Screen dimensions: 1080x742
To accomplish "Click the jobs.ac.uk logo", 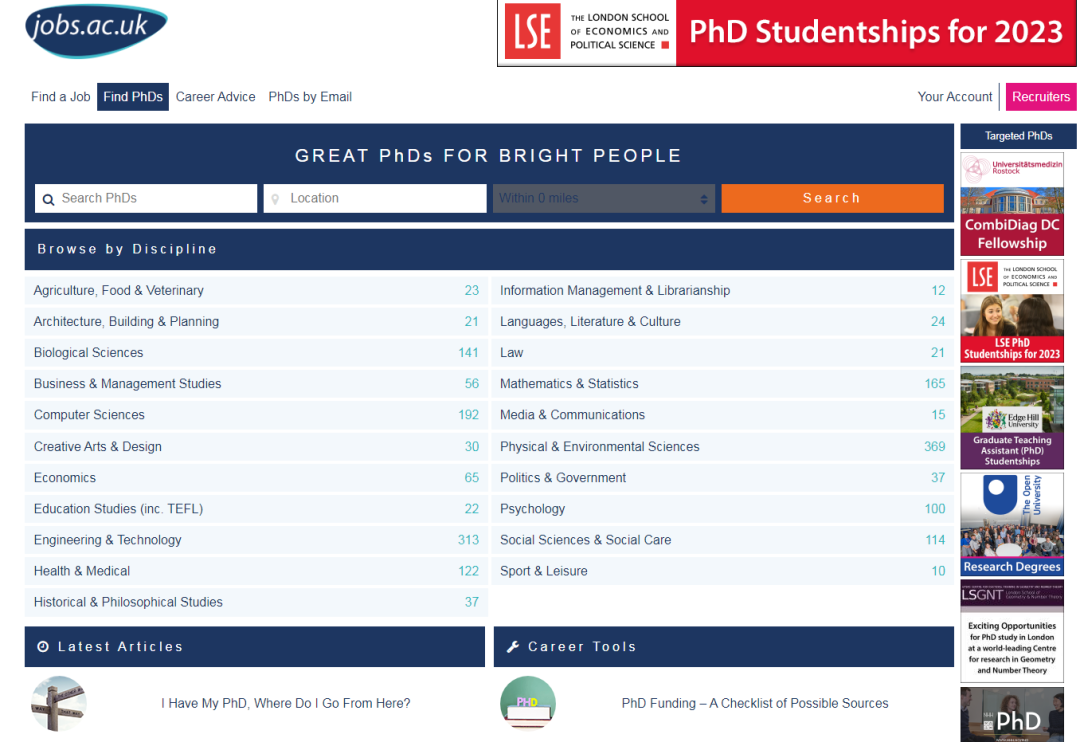I will click(x=96, y=30).
